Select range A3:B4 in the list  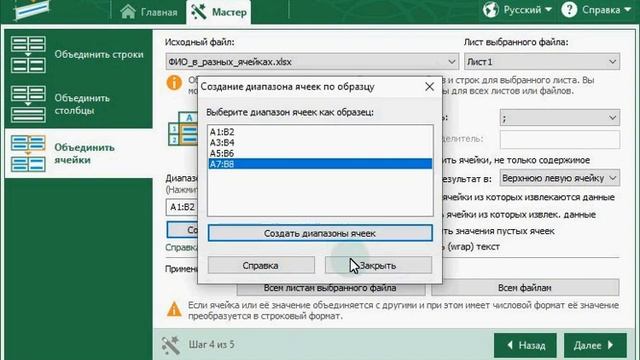click(320, 142)
